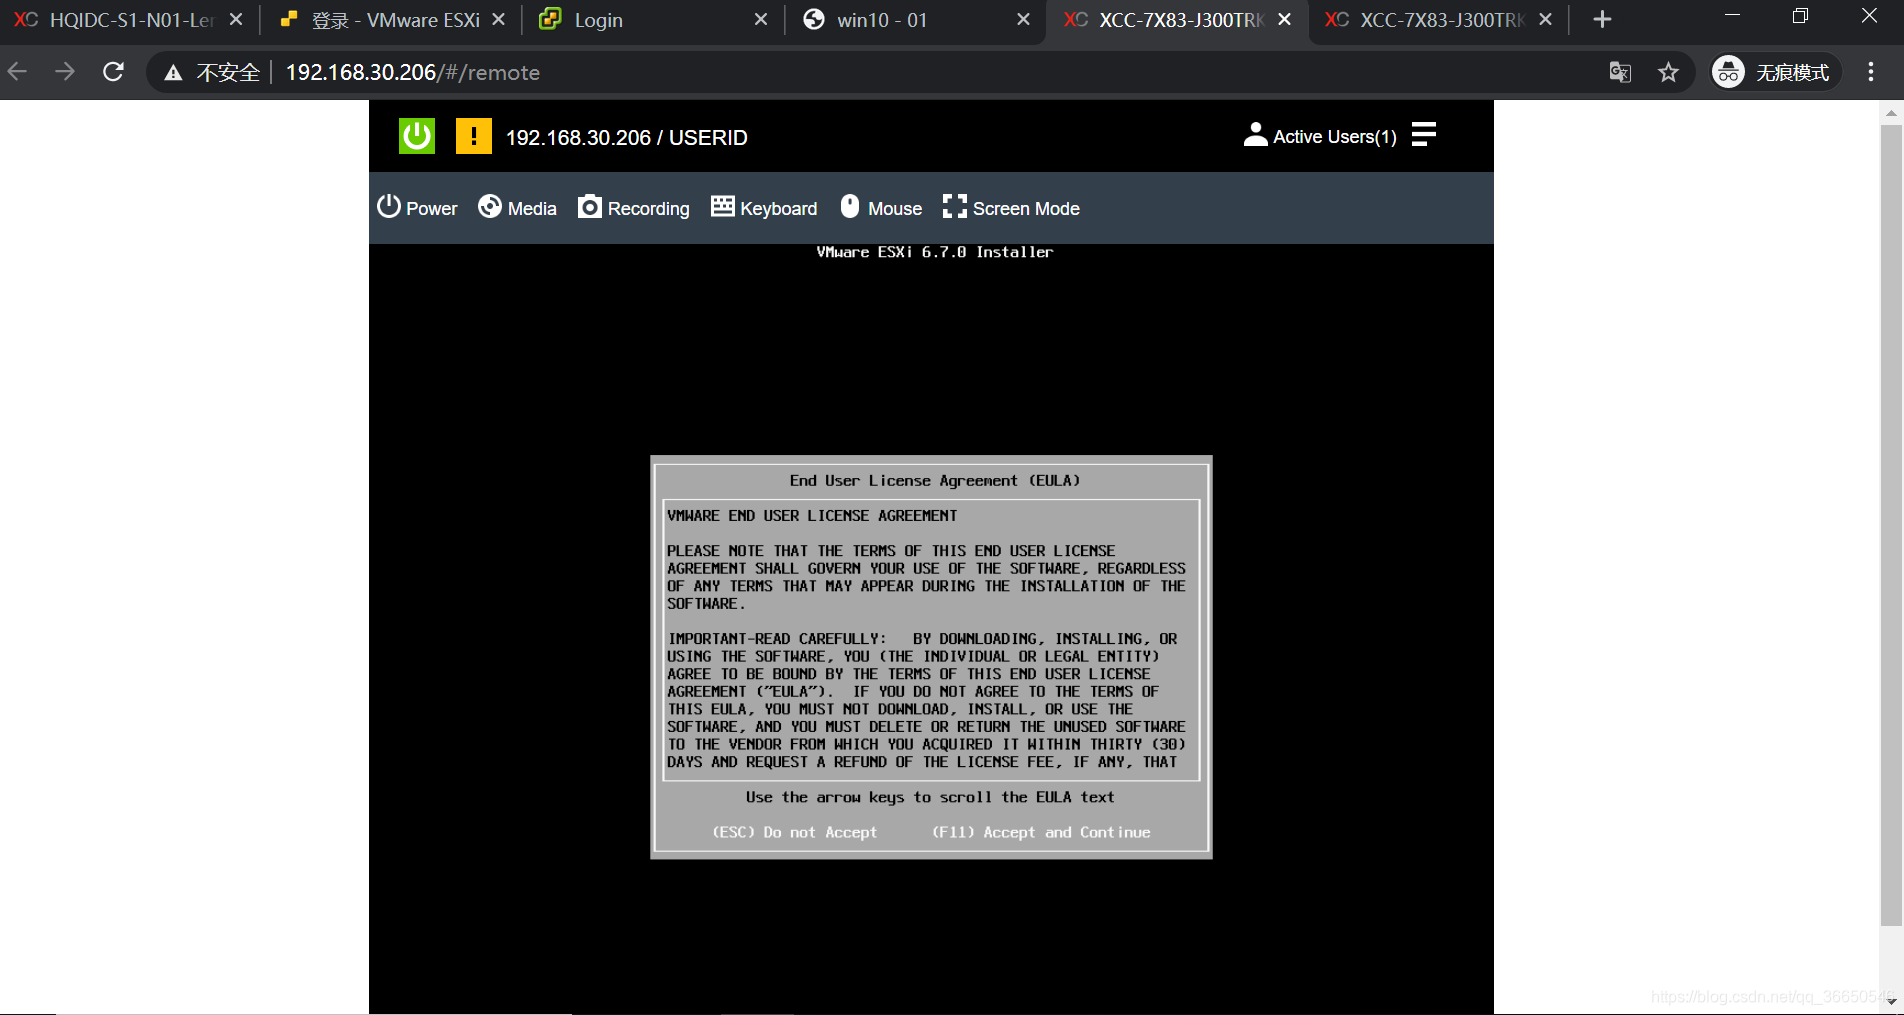Click 'VMware ESXi 6.7.0 Installer' title
This screenshot has height=1015, width=1904.
935,252
